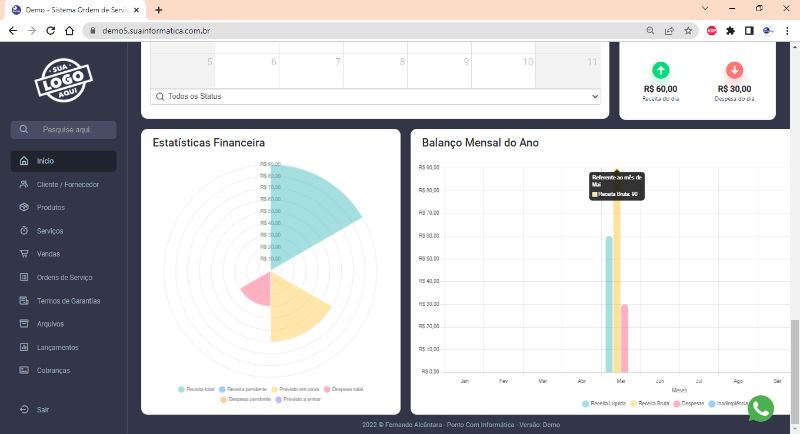The width and height of the screenshot is (800, 434).
Task: Bookmark this page with star icon
Action: pos(688,30)
